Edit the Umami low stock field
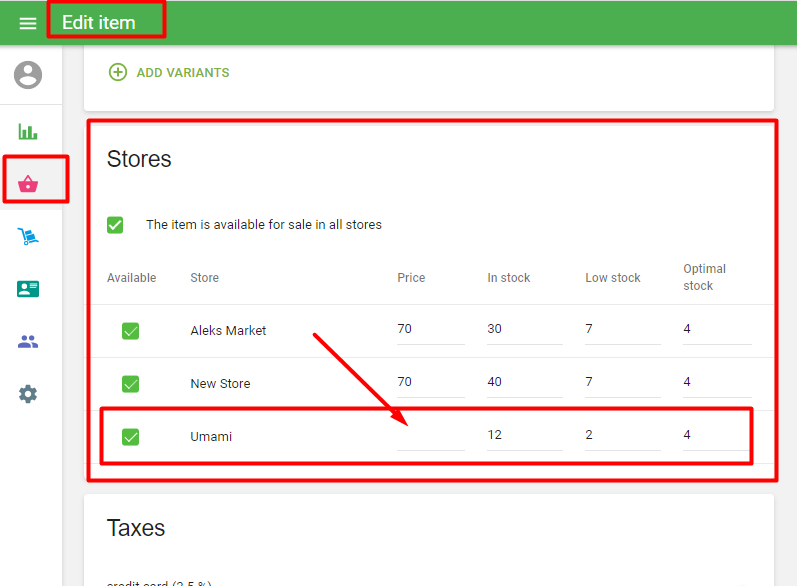Viewport: 797px width, 586px height. point(622,435)
